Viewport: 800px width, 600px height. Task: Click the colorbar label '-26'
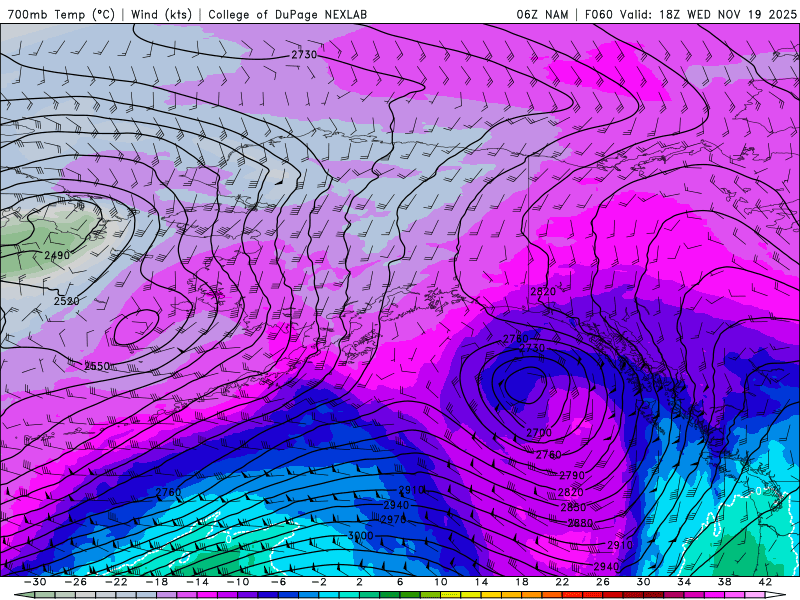pyautogui.click(x=76, y=582)
